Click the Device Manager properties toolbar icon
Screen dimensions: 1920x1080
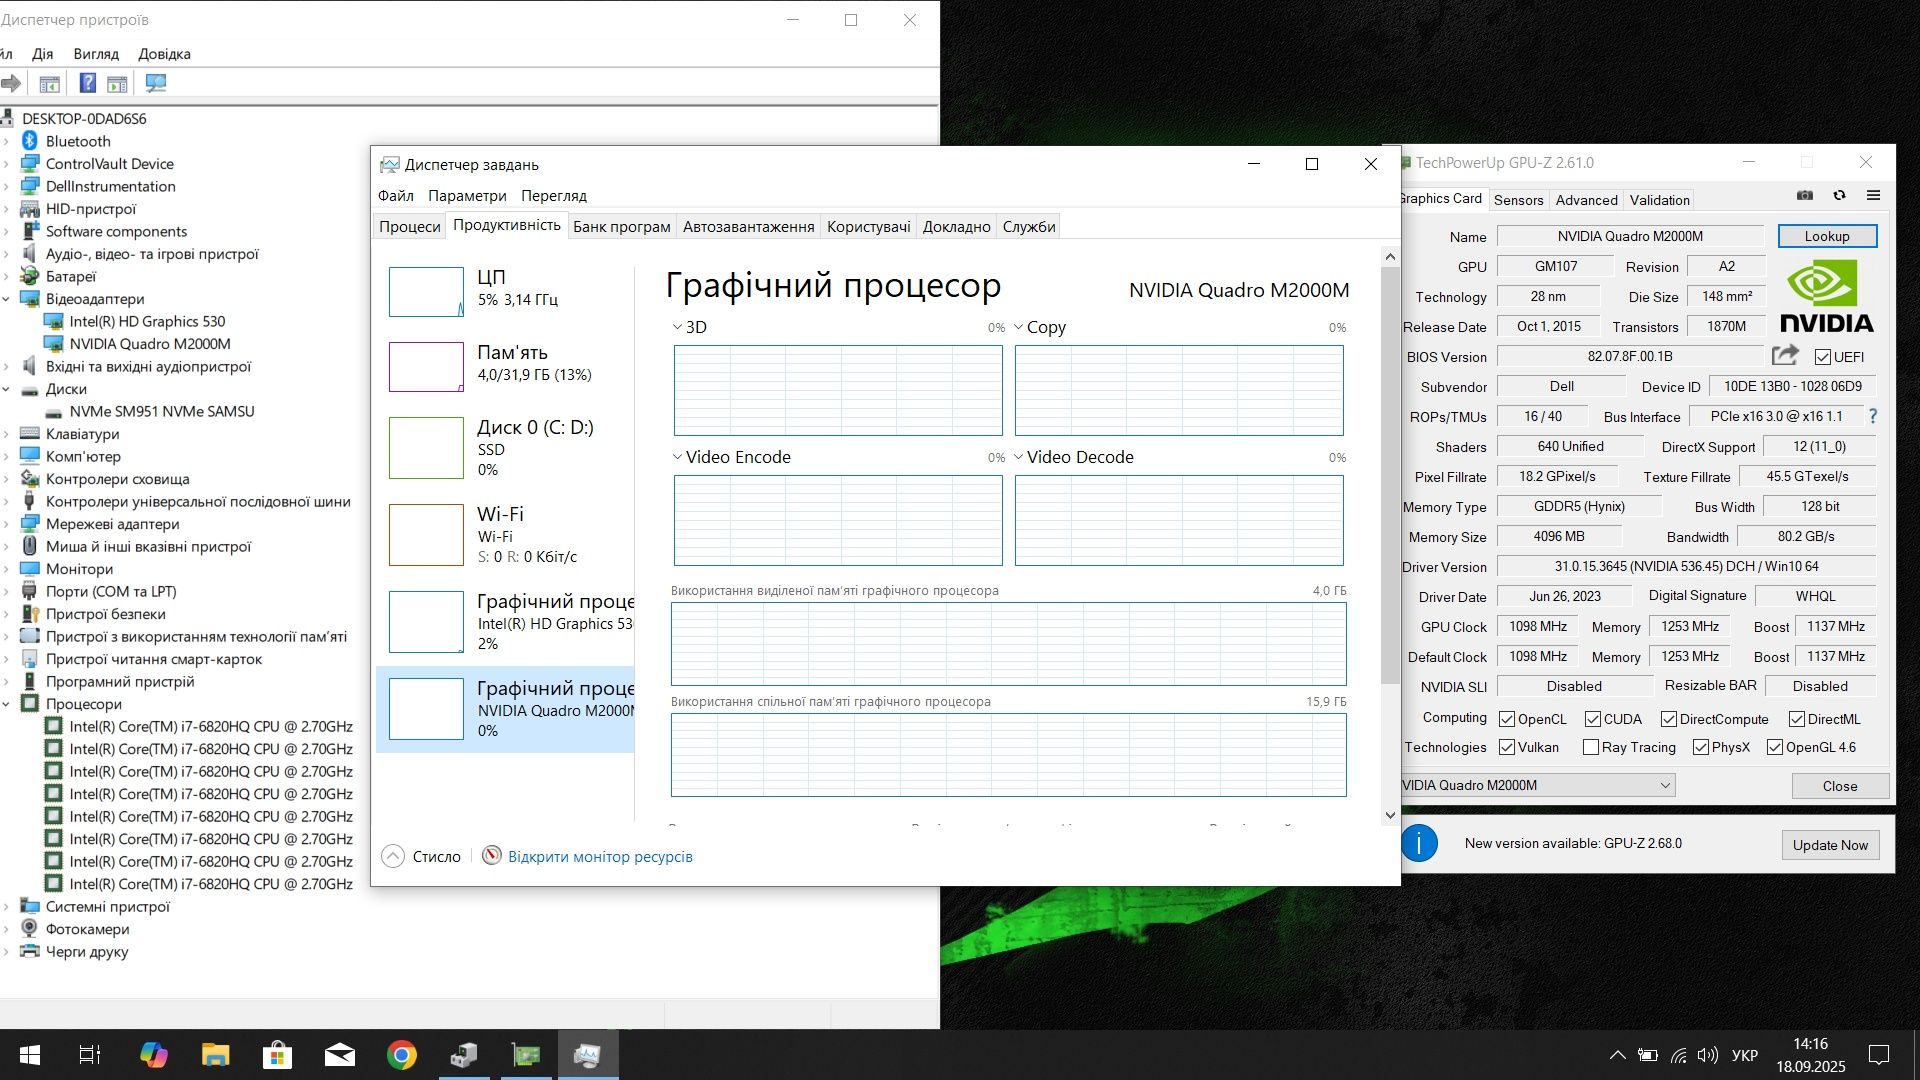[49, 83]
